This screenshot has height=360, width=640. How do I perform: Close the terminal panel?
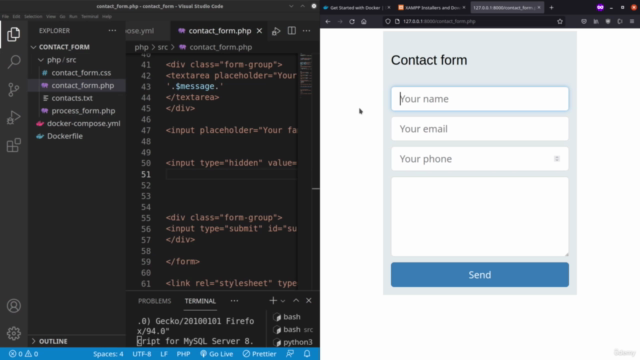click(x=309, y=301)
